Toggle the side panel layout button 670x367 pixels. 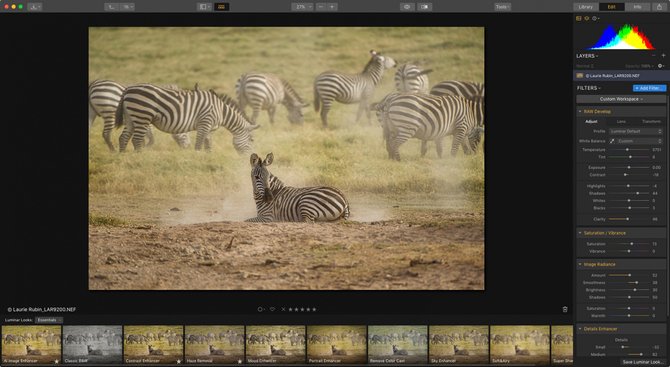click(204, 7)
